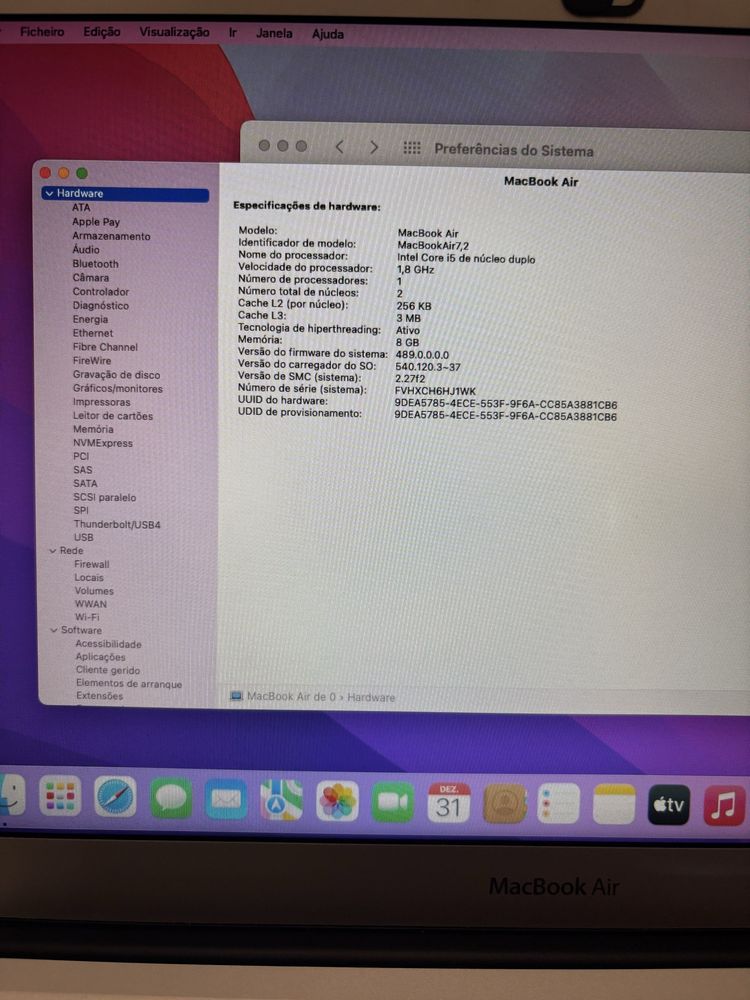The width and height of the screenshot is (750, 1000).
Task: Select PCI in the sidebar
Action: [x=81, y=456]
